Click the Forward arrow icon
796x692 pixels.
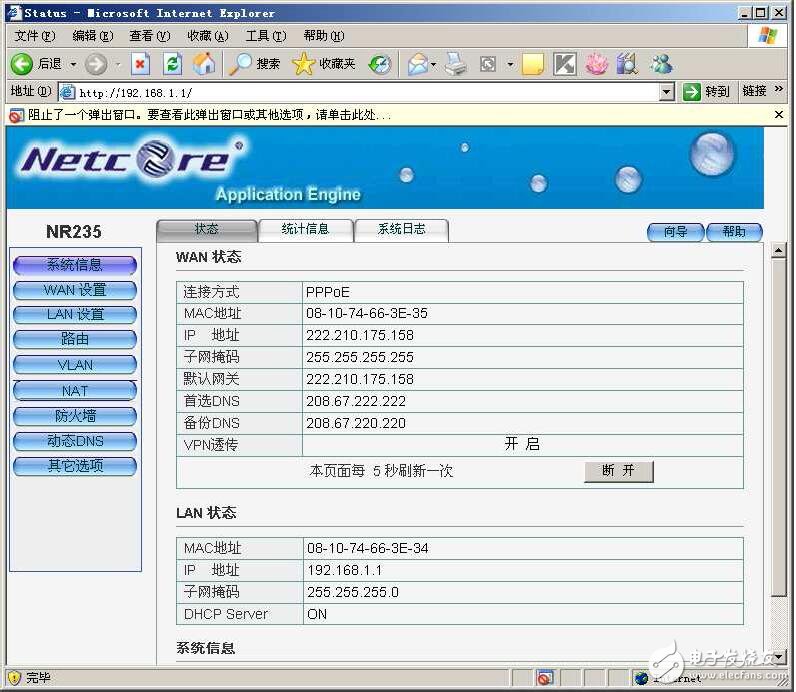95,64
